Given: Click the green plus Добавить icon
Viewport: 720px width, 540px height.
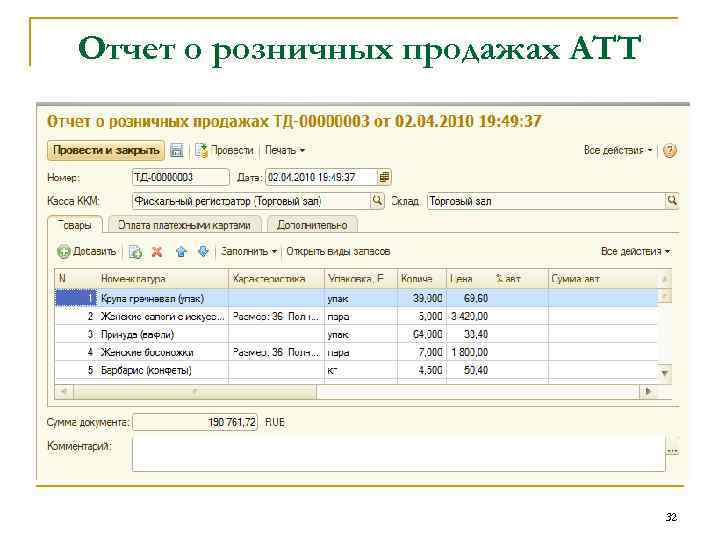Looking at the screenshot, I should pyautogui.click(x=63, y=252).
